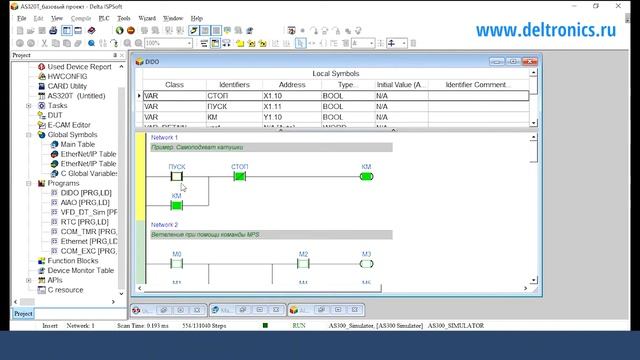Click the Project tree horizontal scrollbar thumb
The height and width of the screenshot is (360, 640).
pyautogui.click(x=27, y=302)
